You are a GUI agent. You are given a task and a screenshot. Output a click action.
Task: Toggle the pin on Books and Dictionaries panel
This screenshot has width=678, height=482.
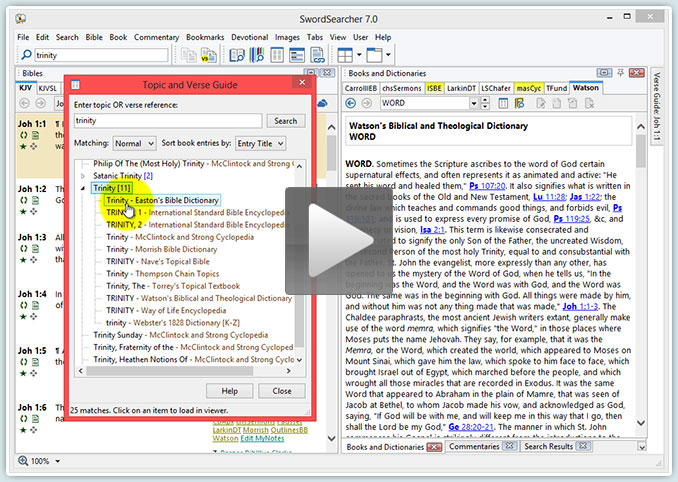pos(620,73)
